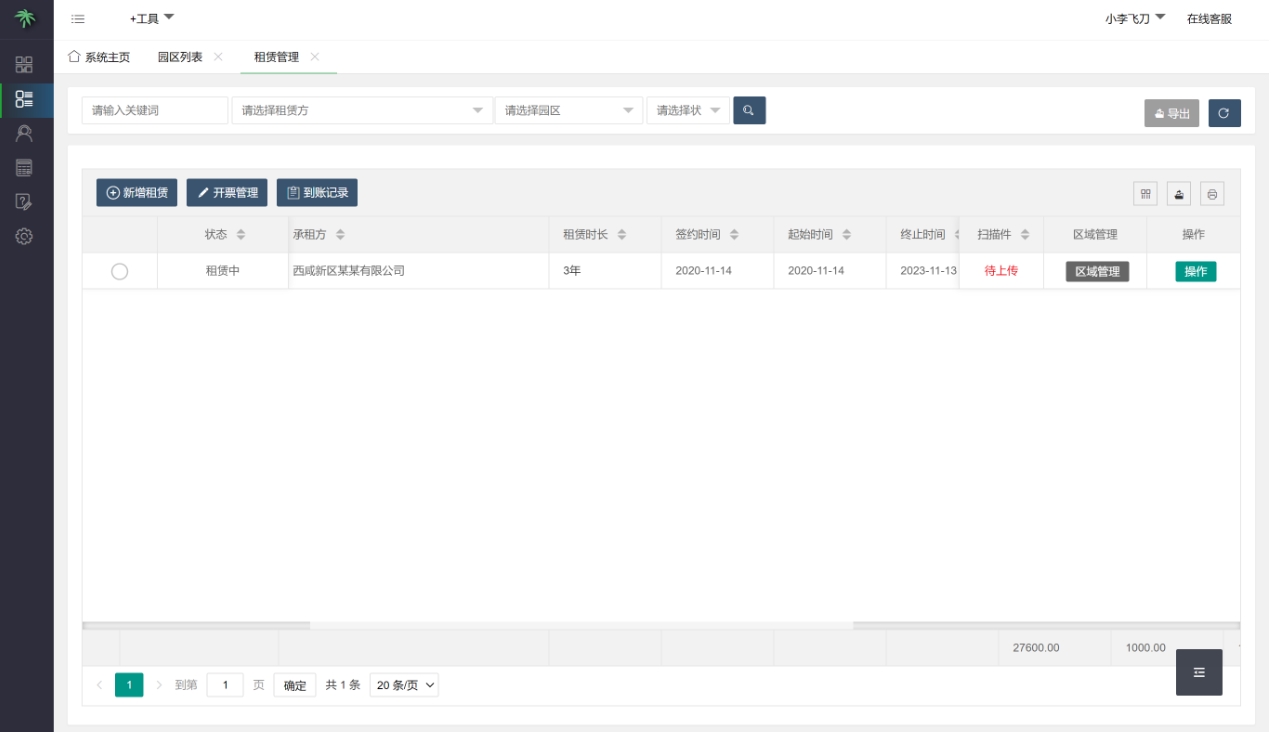The width and height of the screenshot is (1288, 732).
Task: Open the settings gear sidebar icon
Action: point(24,236)
